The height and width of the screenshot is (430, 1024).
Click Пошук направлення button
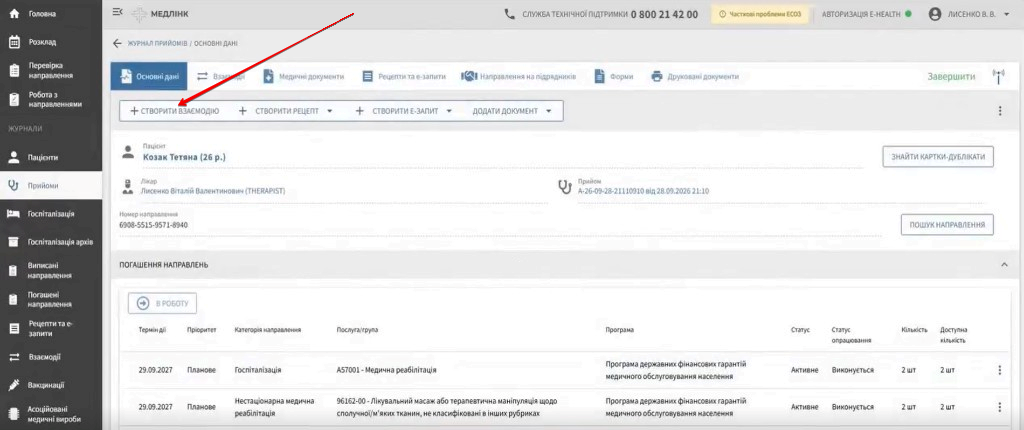coord(947,224)
